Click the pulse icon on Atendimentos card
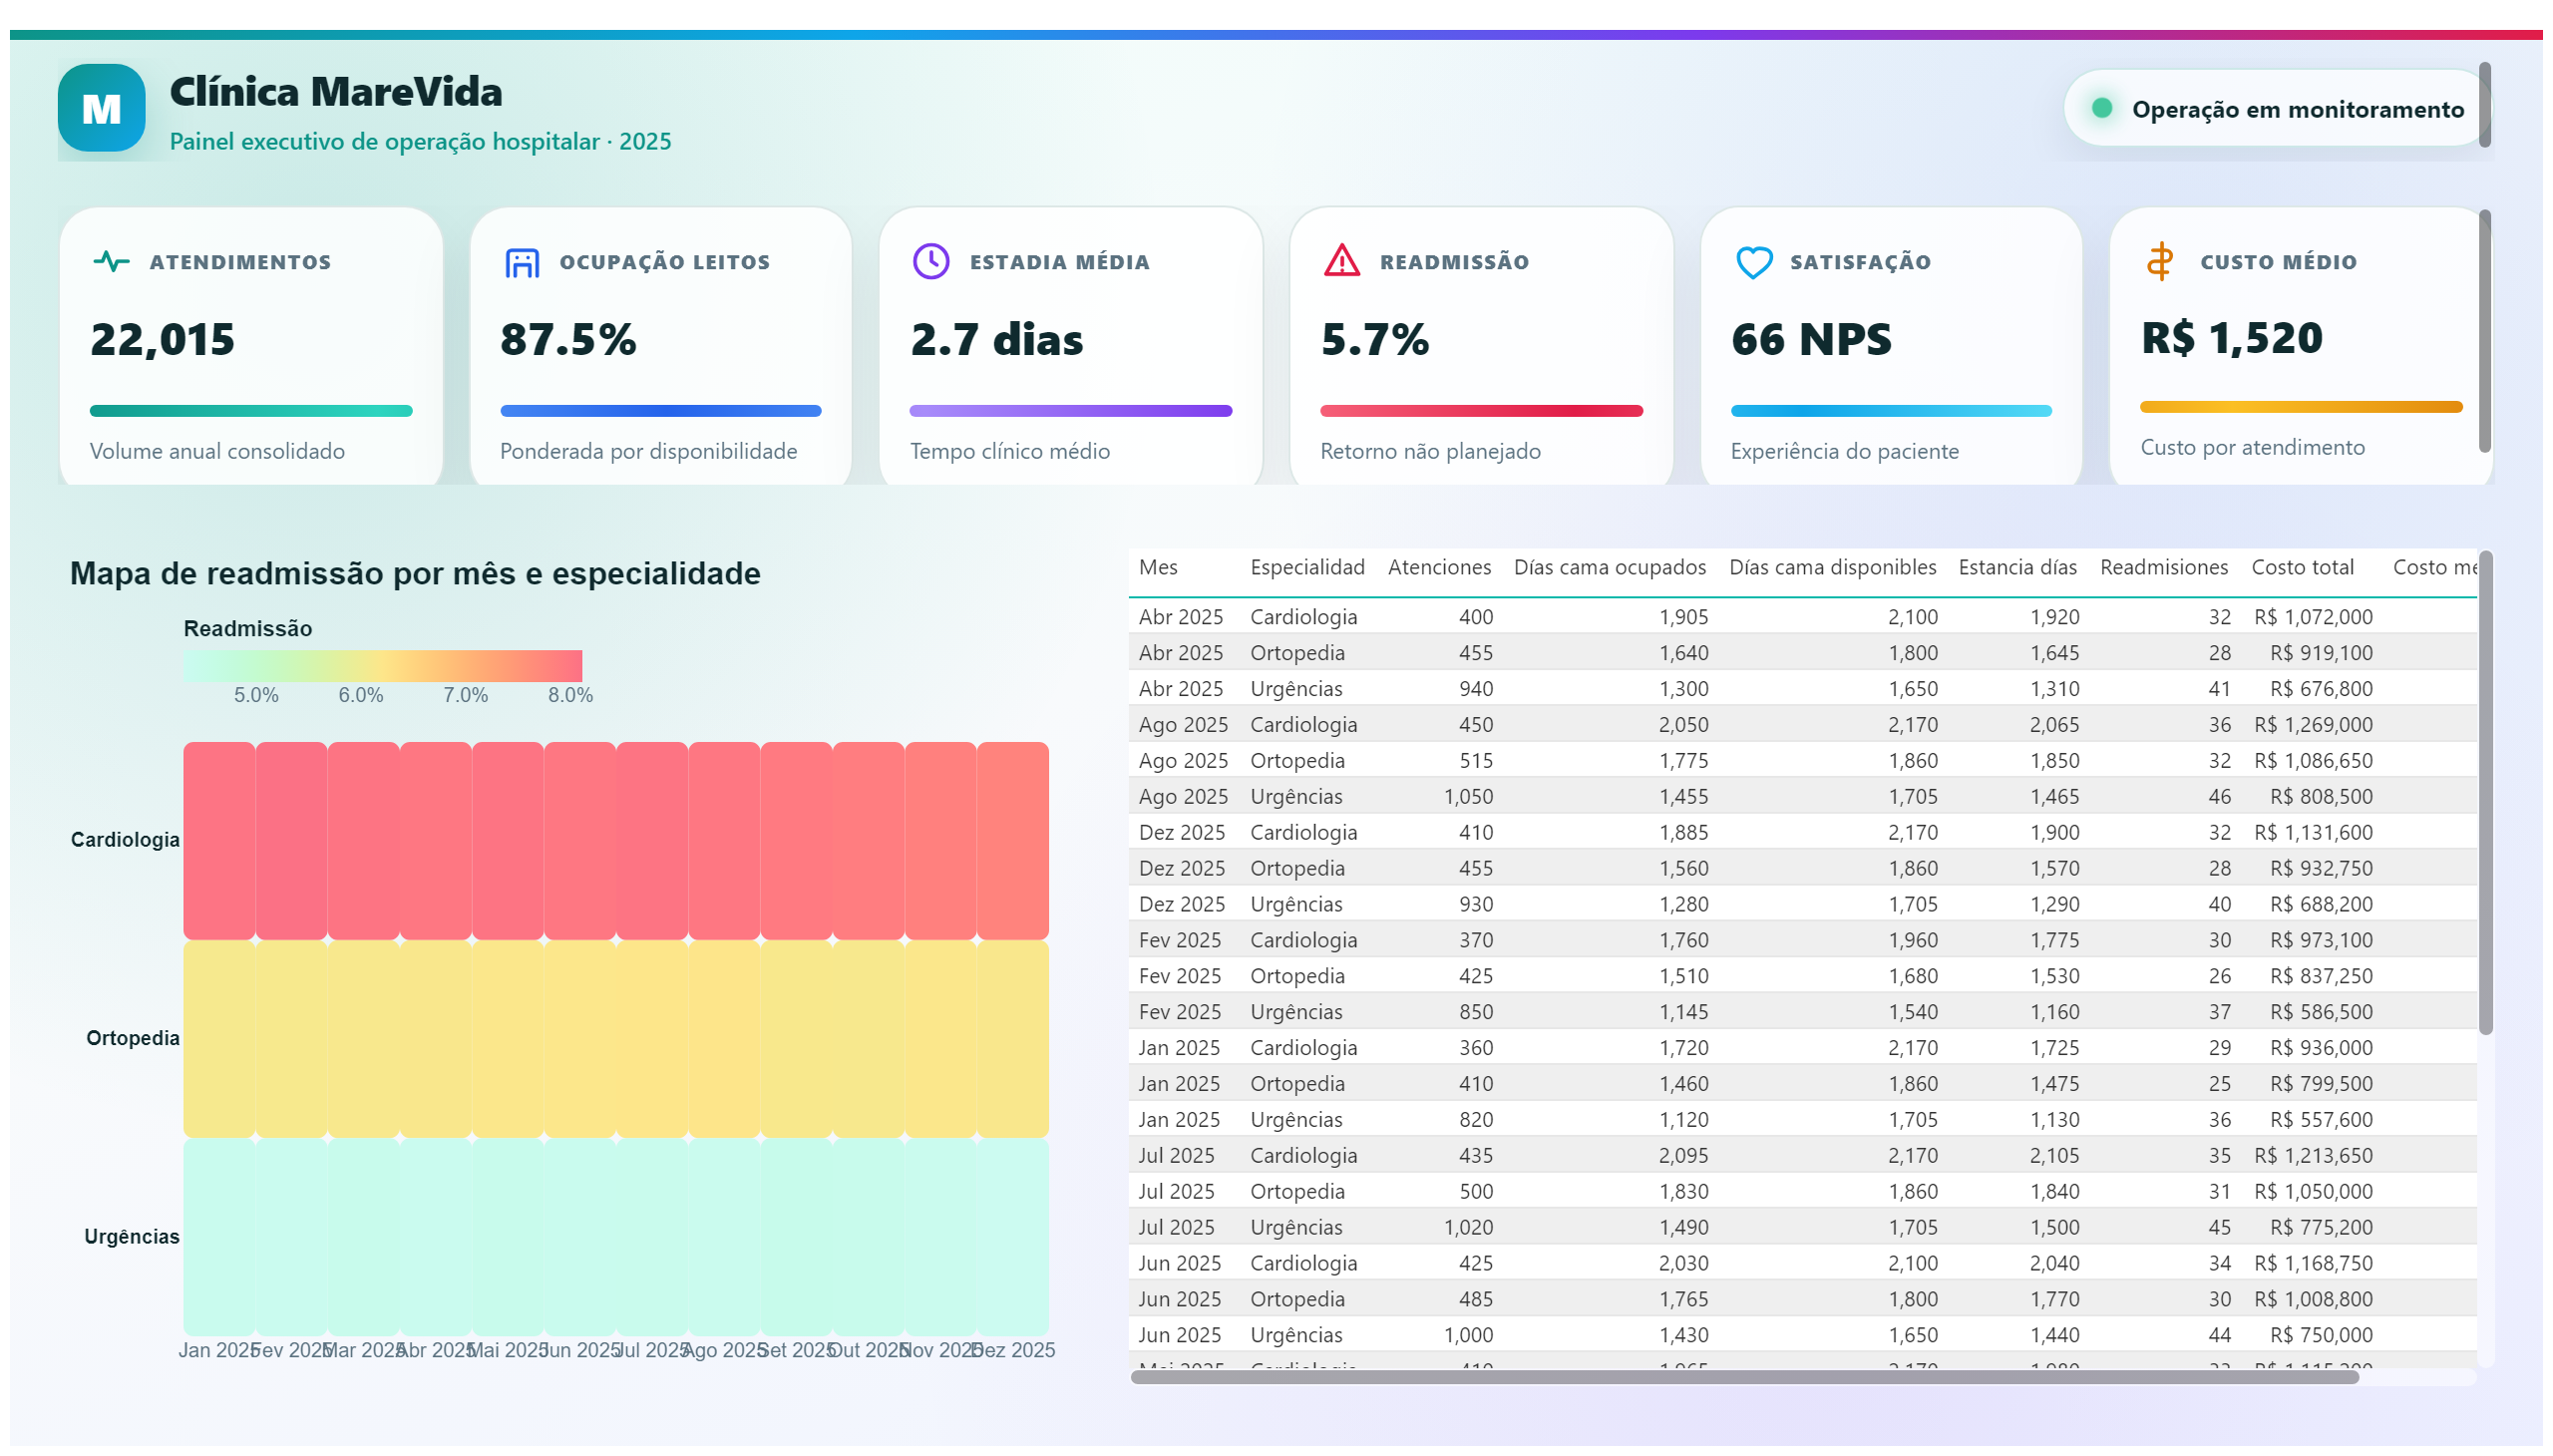Image resolution: width=2553 pixels, height=1456 pixels. pos(111,262)
